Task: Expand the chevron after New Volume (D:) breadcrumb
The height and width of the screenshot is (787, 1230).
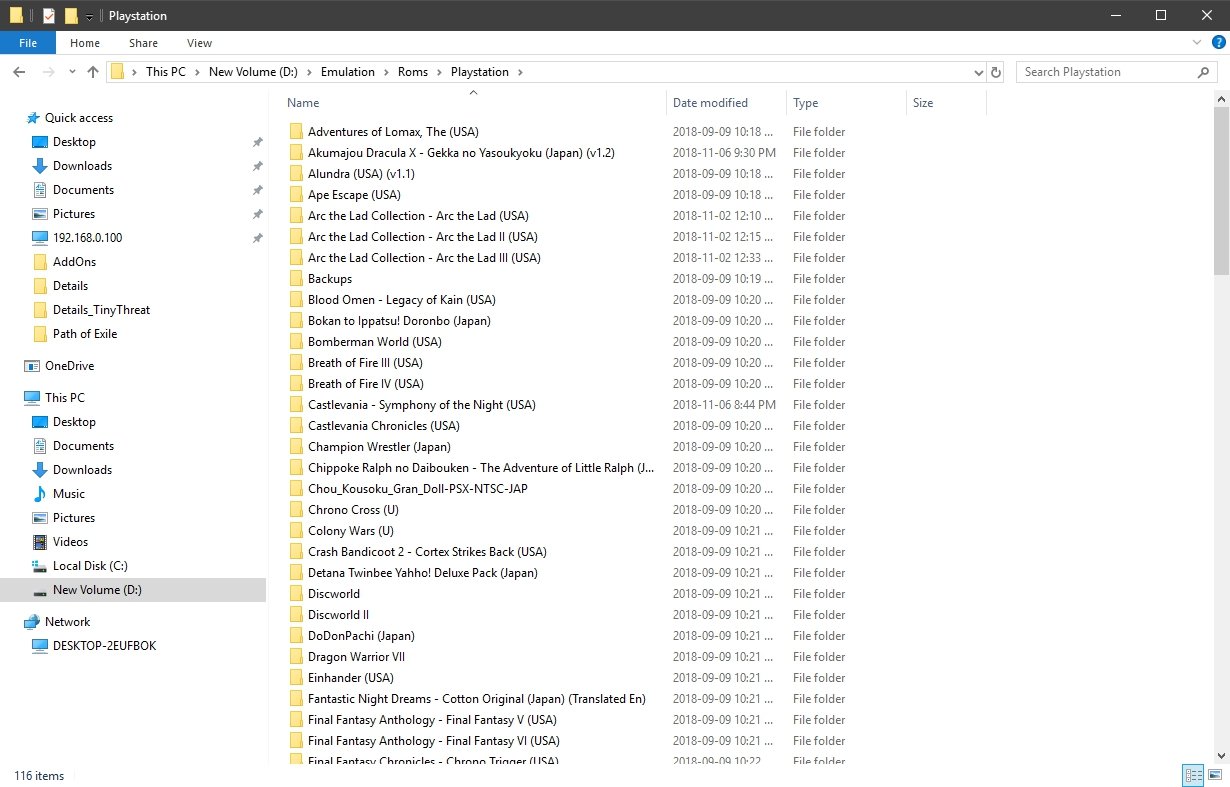Action: tap(311, 72)
